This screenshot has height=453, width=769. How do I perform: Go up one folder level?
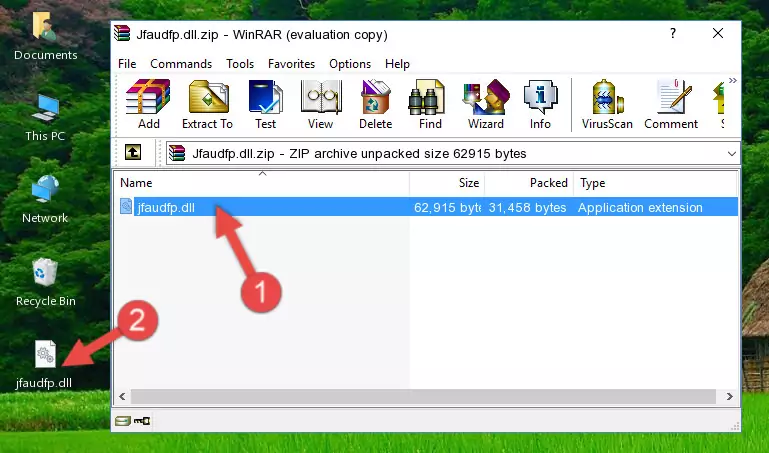click(133, 152)
